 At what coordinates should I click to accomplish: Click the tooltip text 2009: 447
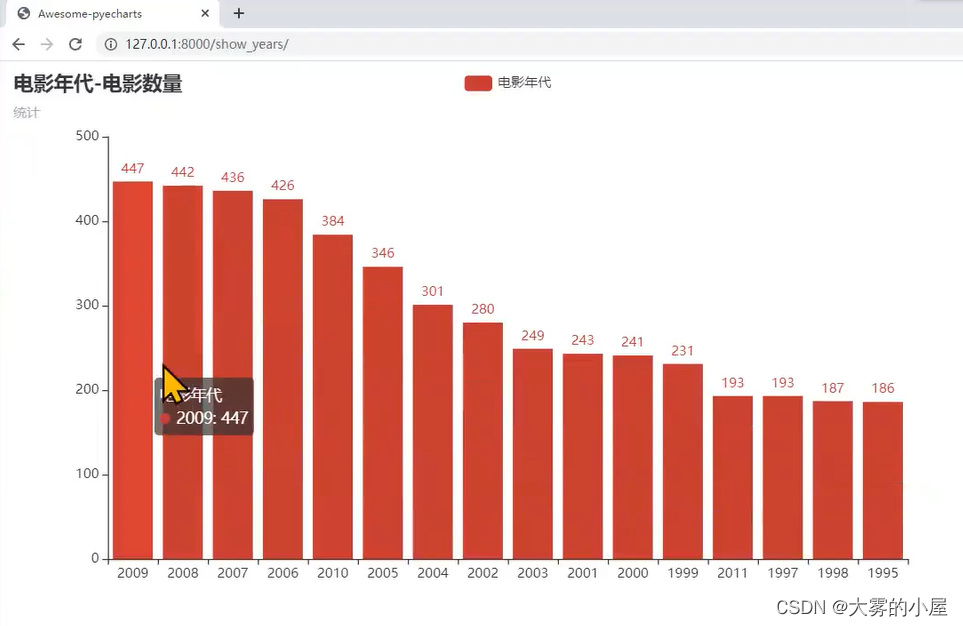coord(212,418)
